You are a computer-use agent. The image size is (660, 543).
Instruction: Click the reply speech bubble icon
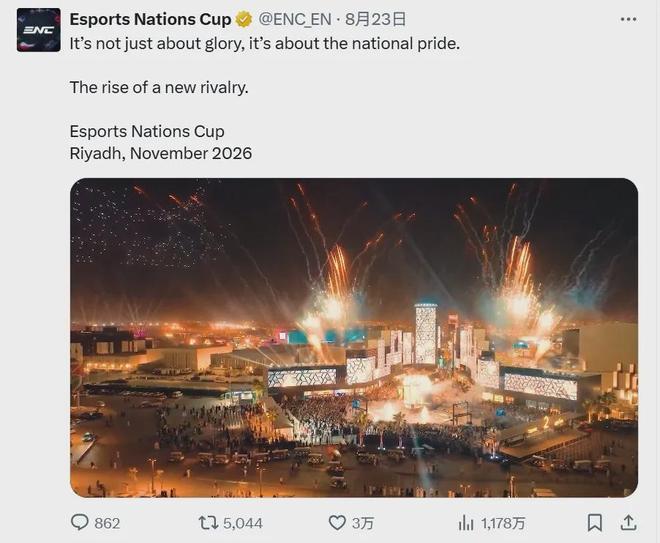(x=80, y=522)
